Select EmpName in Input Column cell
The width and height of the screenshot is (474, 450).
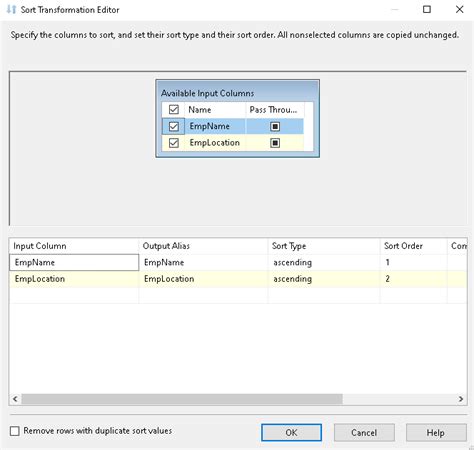(x=74, y=262)
